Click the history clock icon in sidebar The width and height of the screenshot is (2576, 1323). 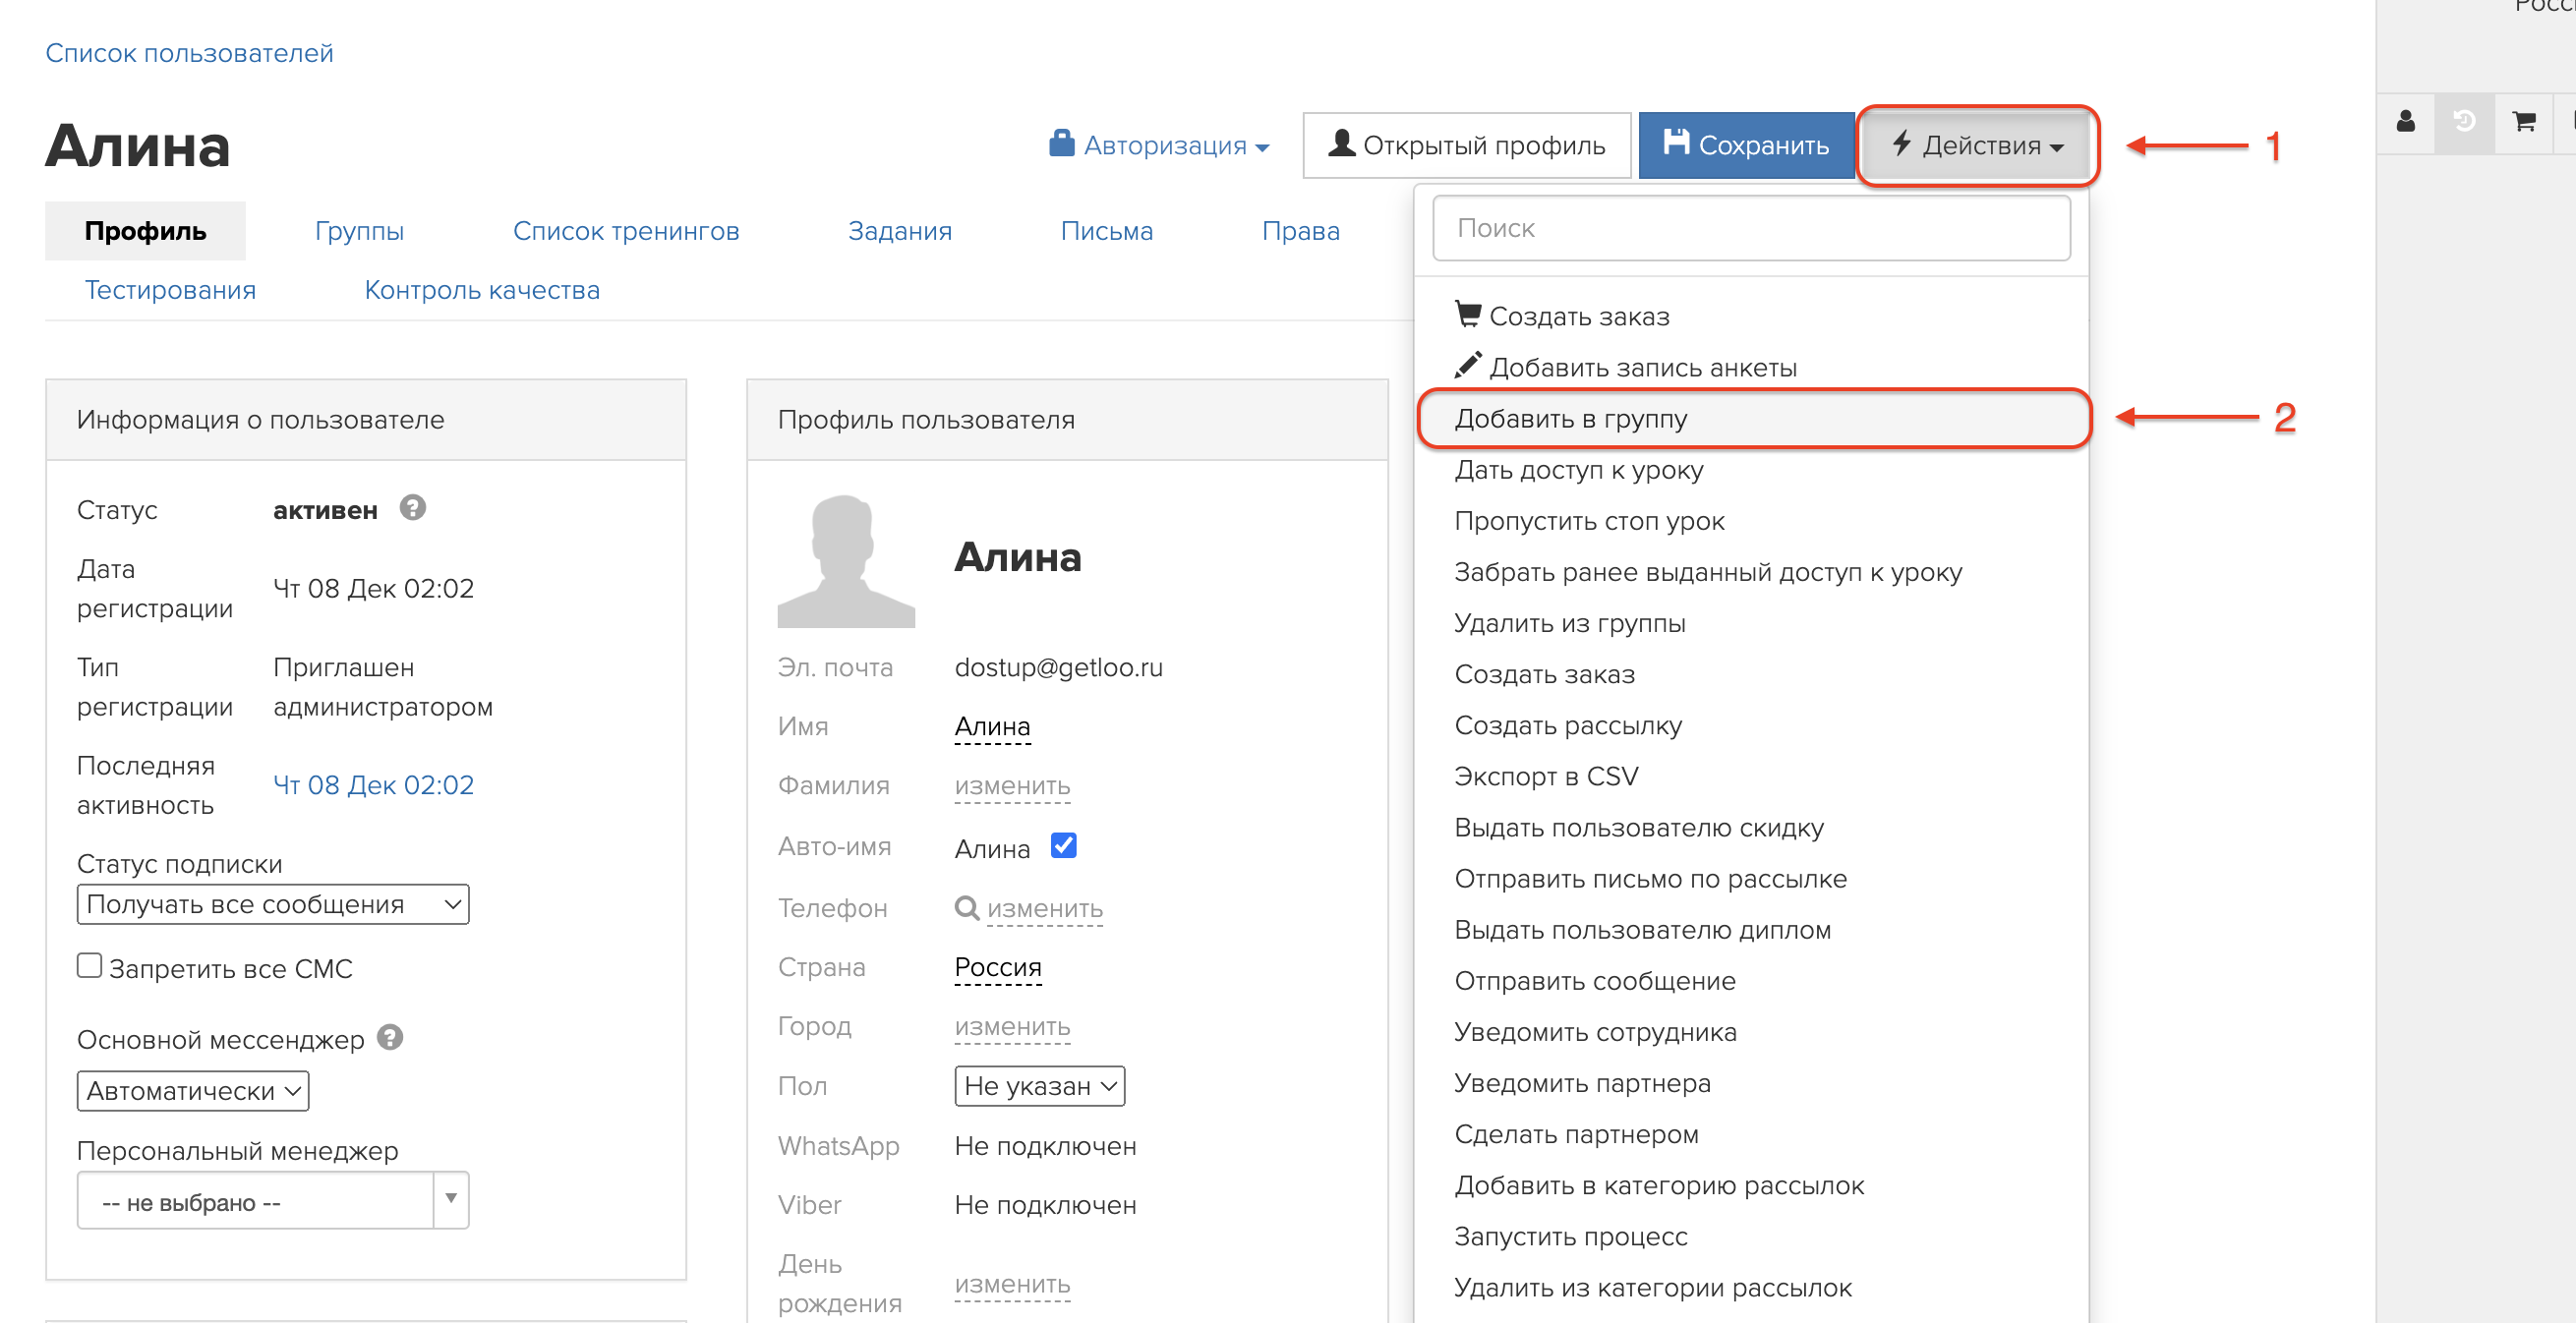point(2464,122)
